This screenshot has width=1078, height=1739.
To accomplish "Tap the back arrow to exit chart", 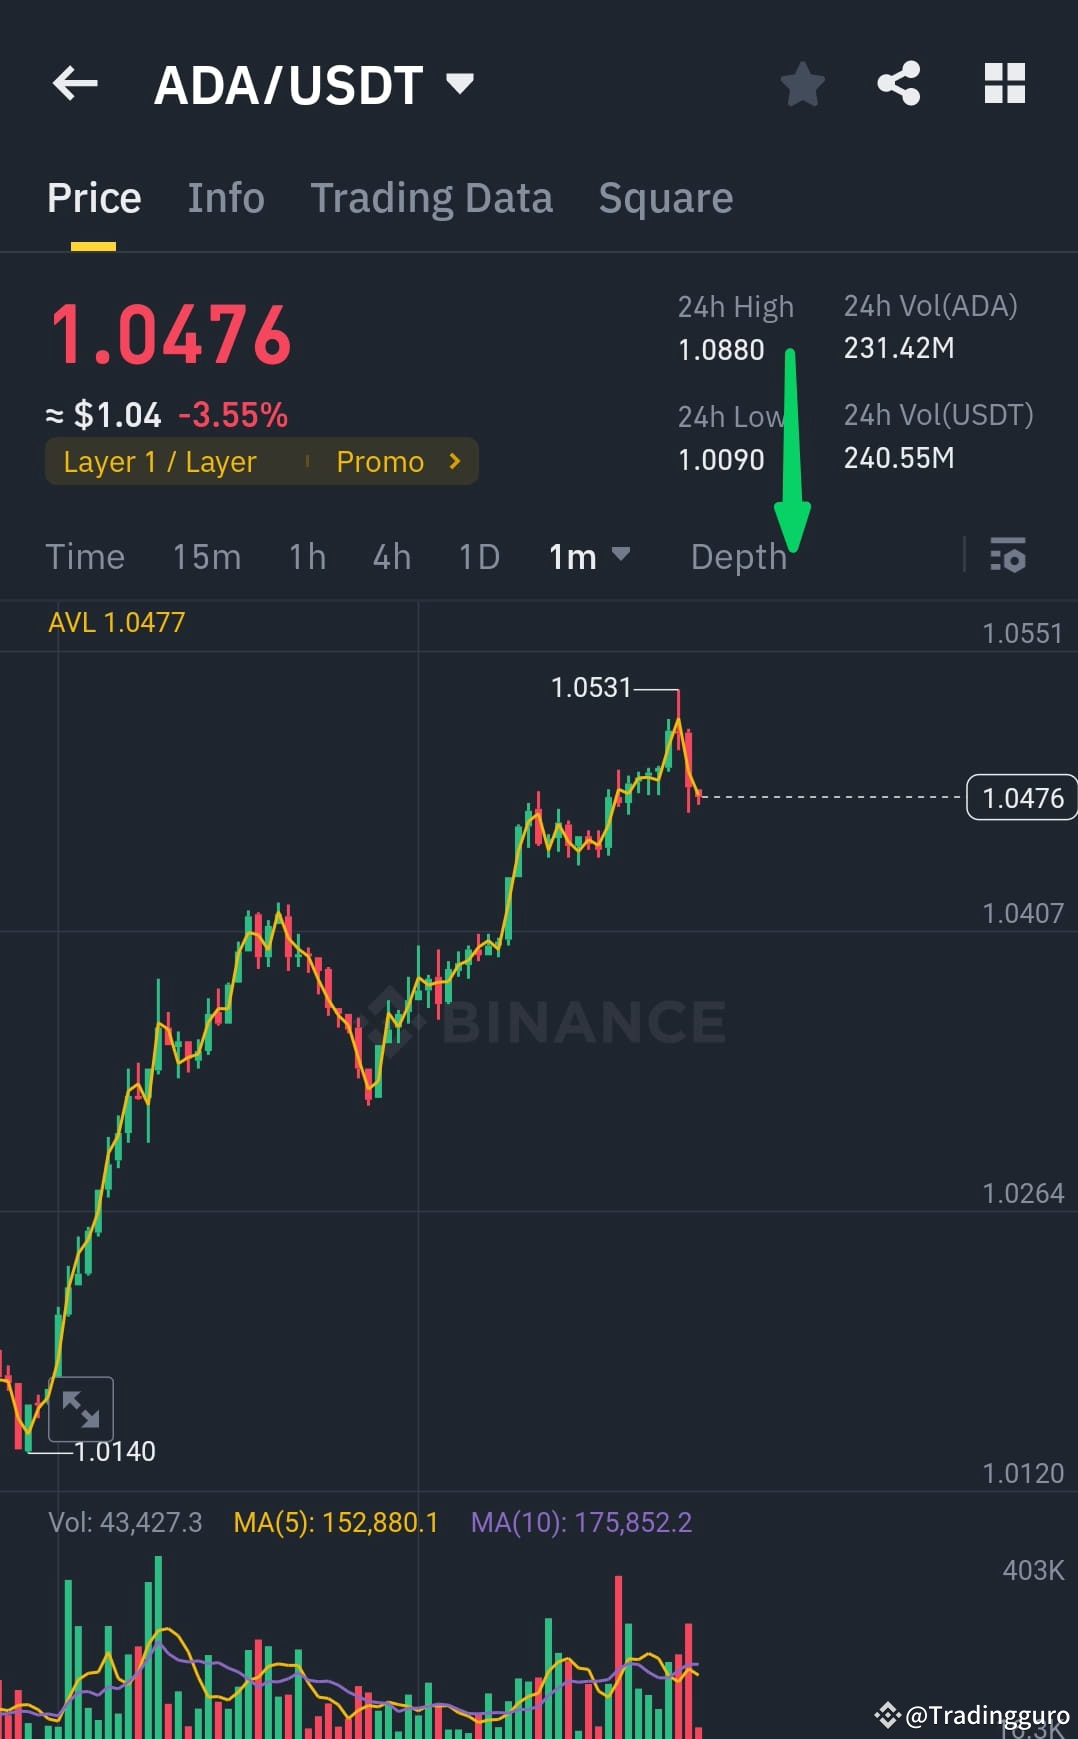I will [x=74, y=84].
